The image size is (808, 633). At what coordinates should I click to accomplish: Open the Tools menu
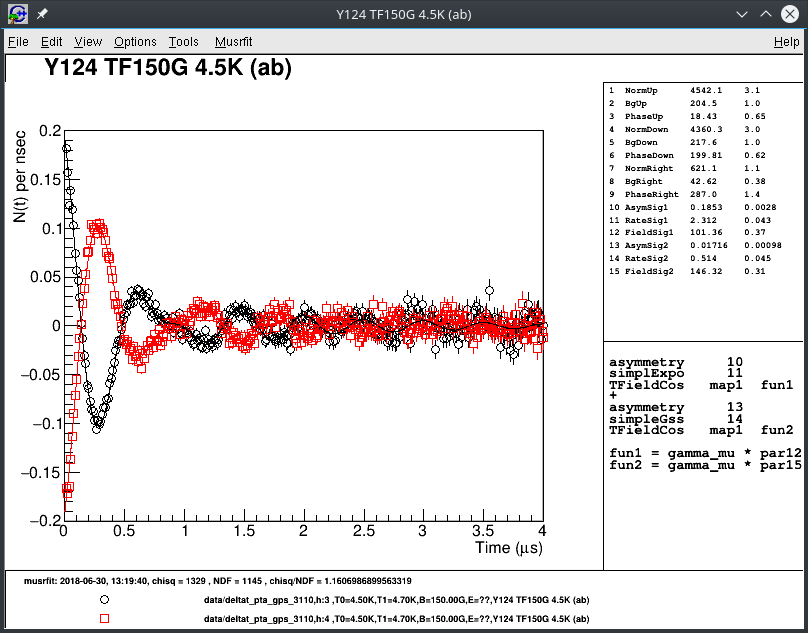coord(183,42)
